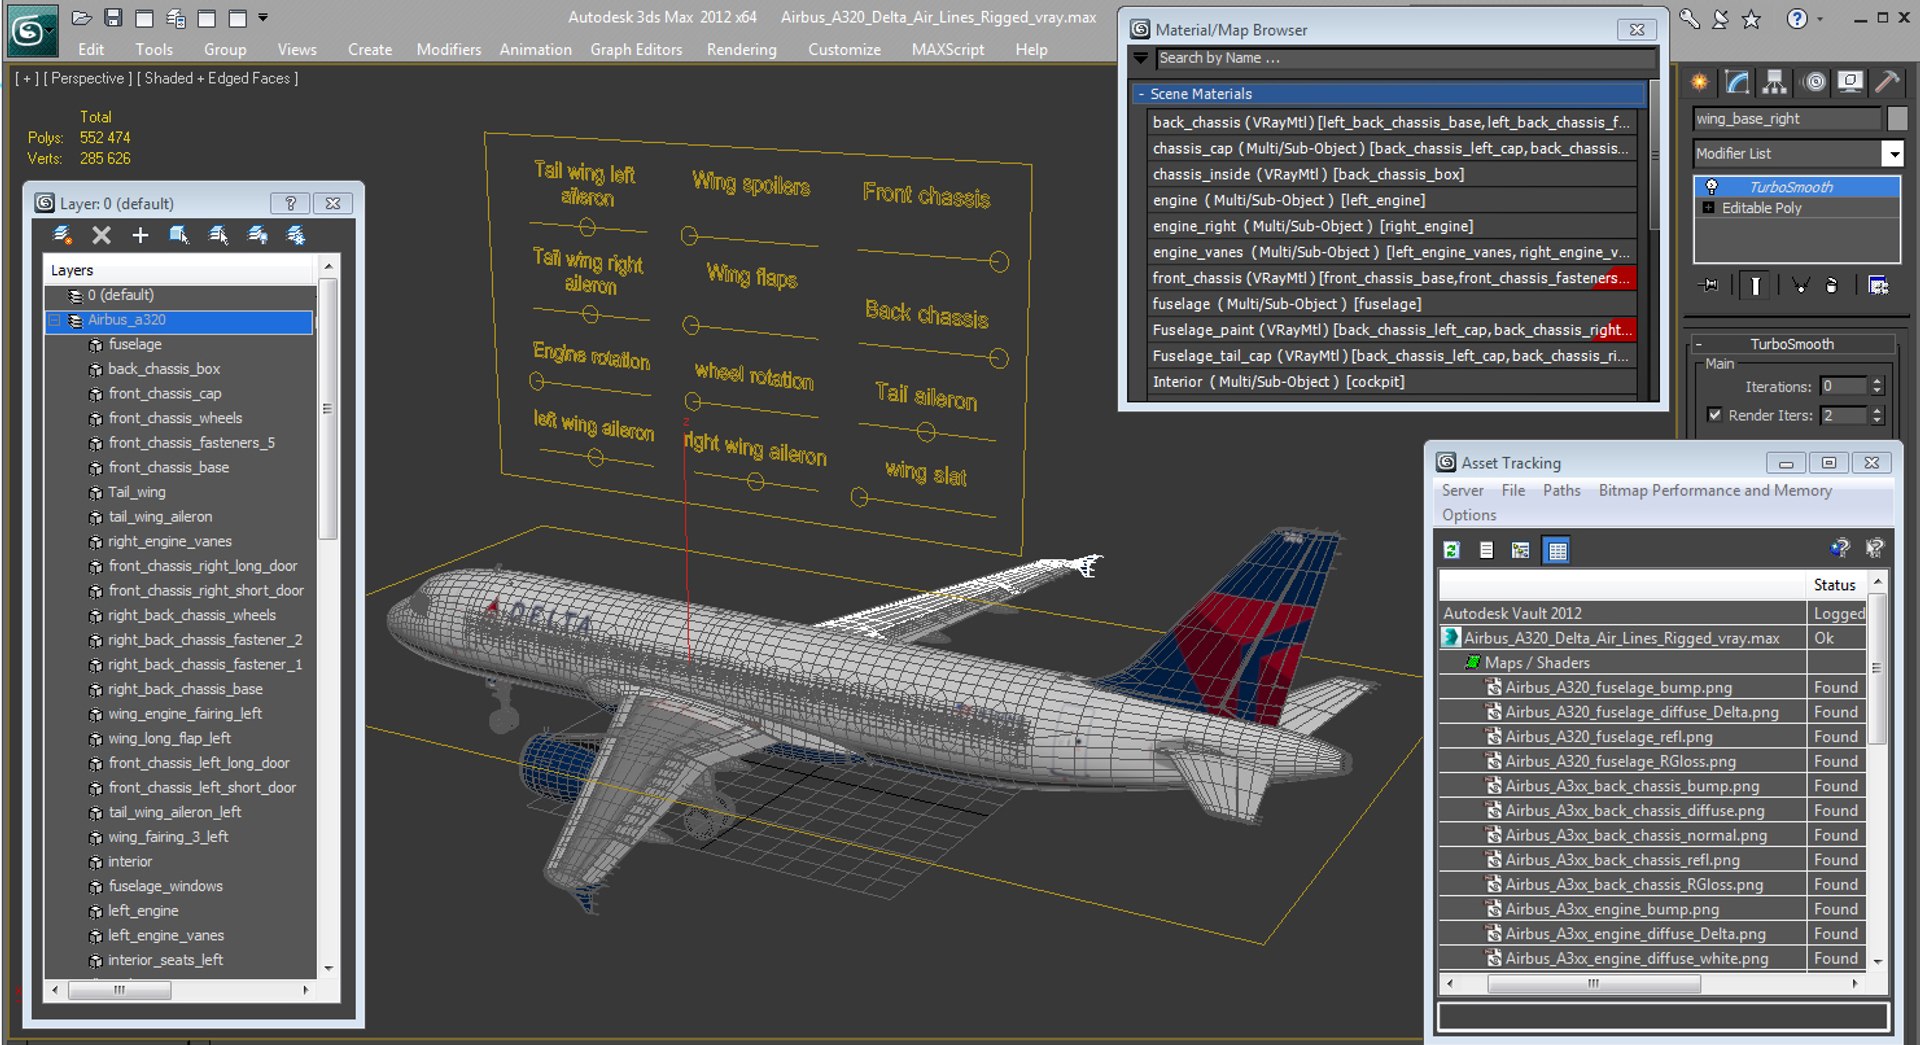Click Hide/Unhide All Layers icon
The height and width of the screenshot is (1045, 1920).
pyautogui.click(x=257, y=235)
